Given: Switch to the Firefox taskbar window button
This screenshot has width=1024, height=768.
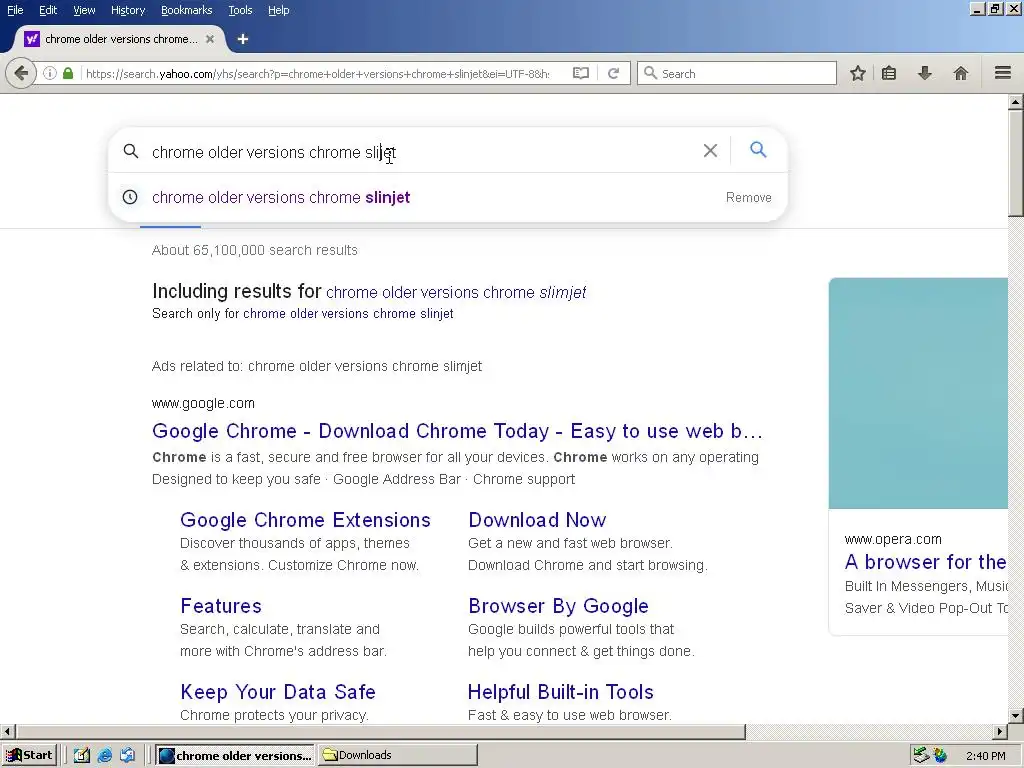Looking at the screenshot, I should point(235,756).
